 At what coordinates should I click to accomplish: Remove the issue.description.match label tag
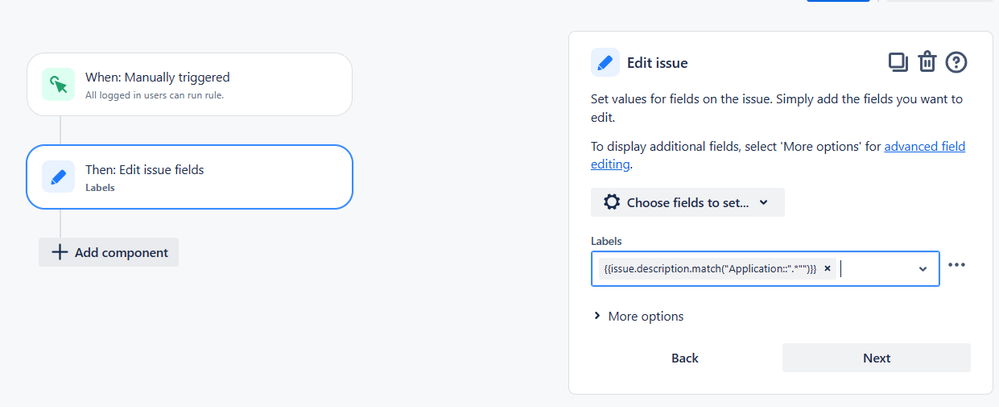tap(828, 268)
